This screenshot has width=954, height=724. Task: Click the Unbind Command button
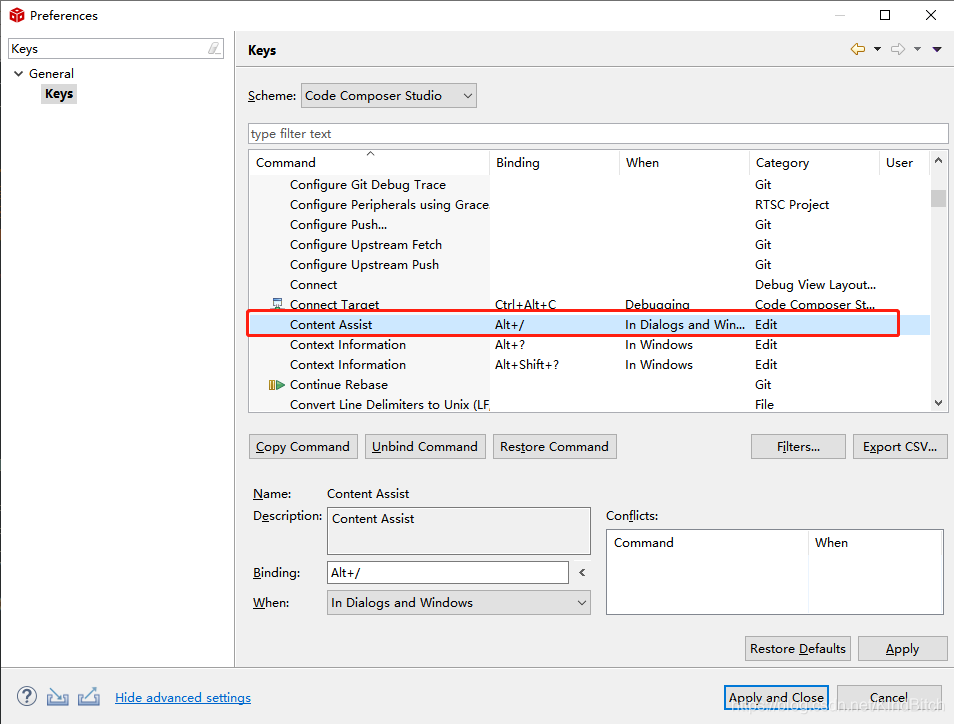(425, 447)
